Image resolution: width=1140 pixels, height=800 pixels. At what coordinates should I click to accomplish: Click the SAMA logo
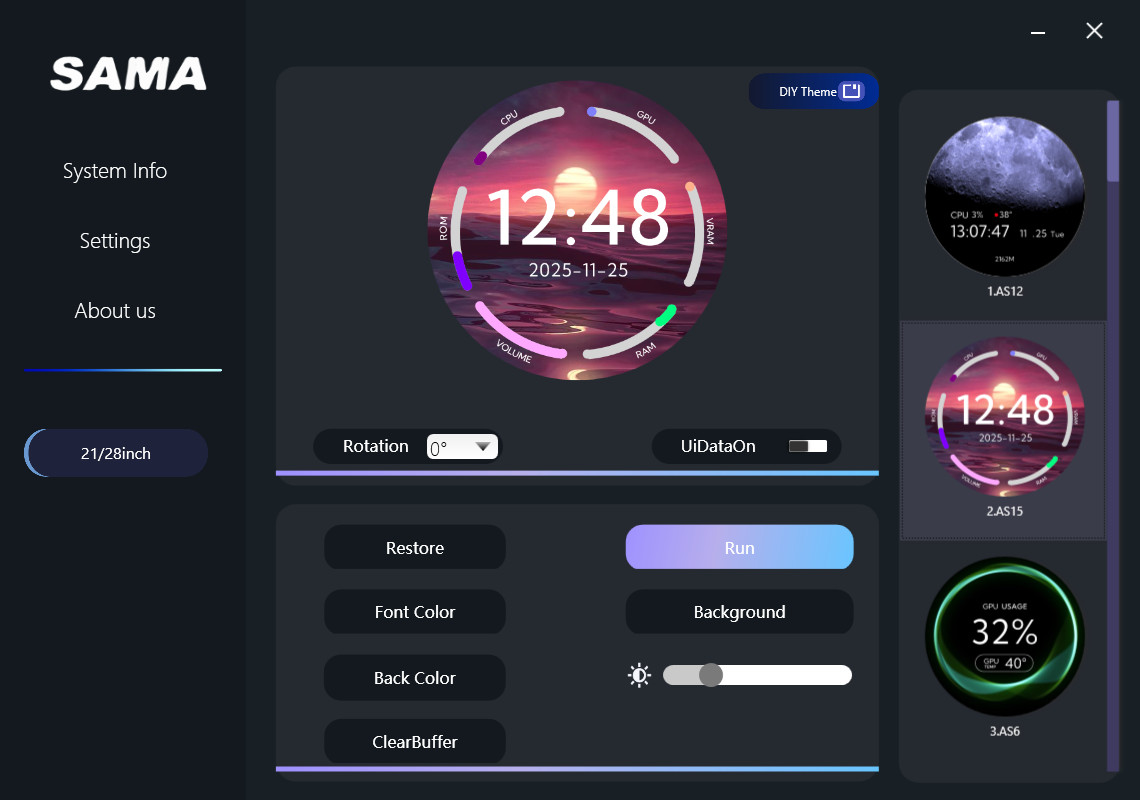coord(128,74)
